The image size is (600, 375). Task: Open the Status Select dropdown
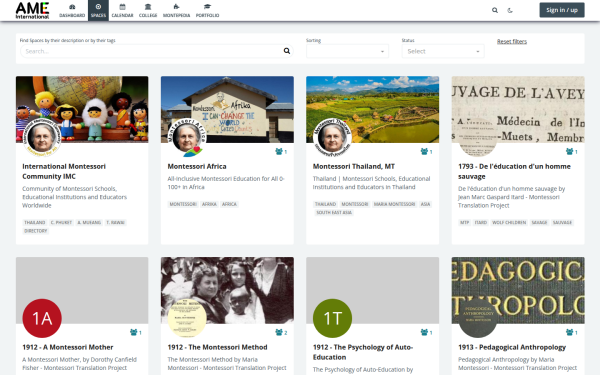coord(443,51)
